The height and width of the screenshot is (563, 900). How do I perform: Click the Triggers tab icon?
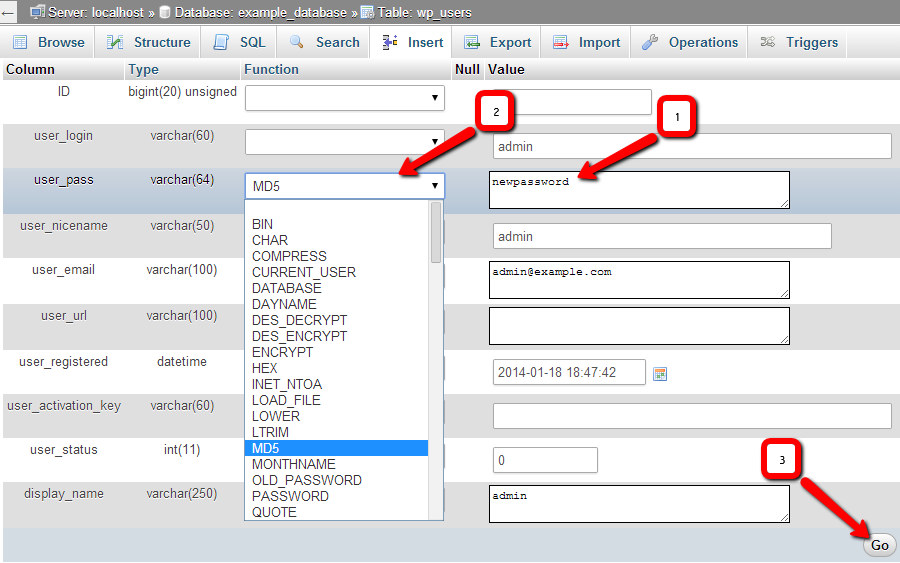pos(768,43)
